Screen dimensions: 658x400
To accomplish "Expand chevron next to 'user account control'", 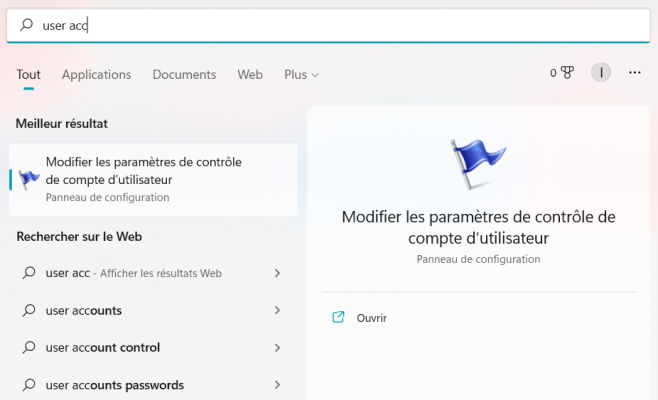I will [x=277, y=348].
